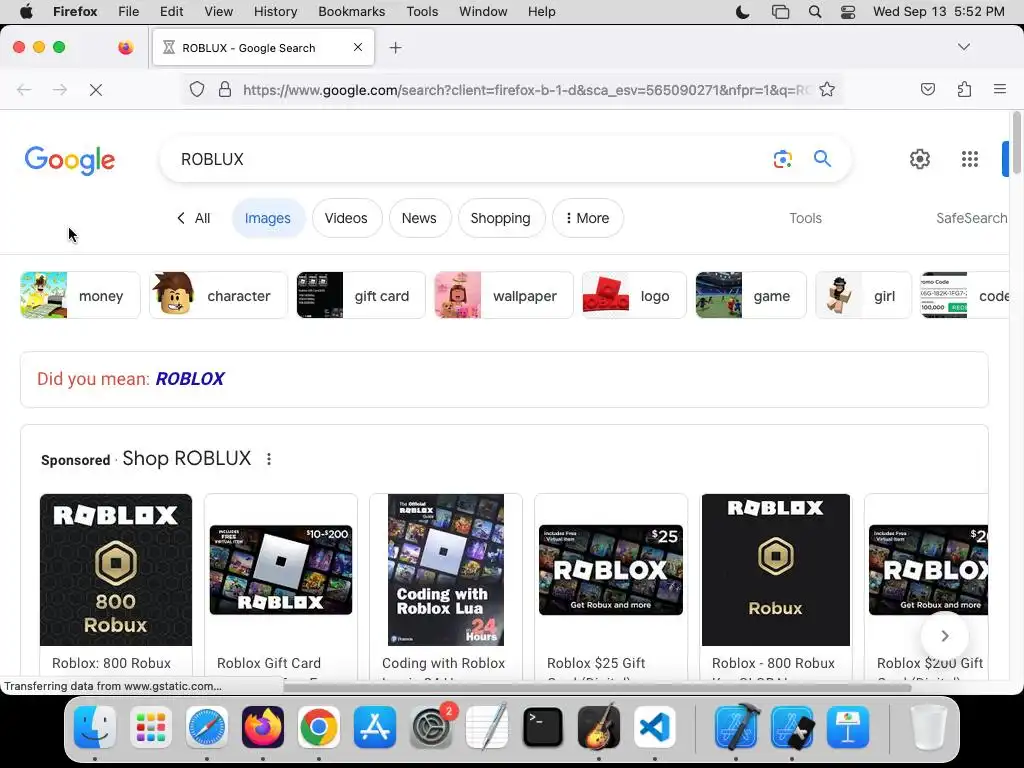Open System Settings from the Dock
The image size is (1024, 768).
tap(431, 726)
